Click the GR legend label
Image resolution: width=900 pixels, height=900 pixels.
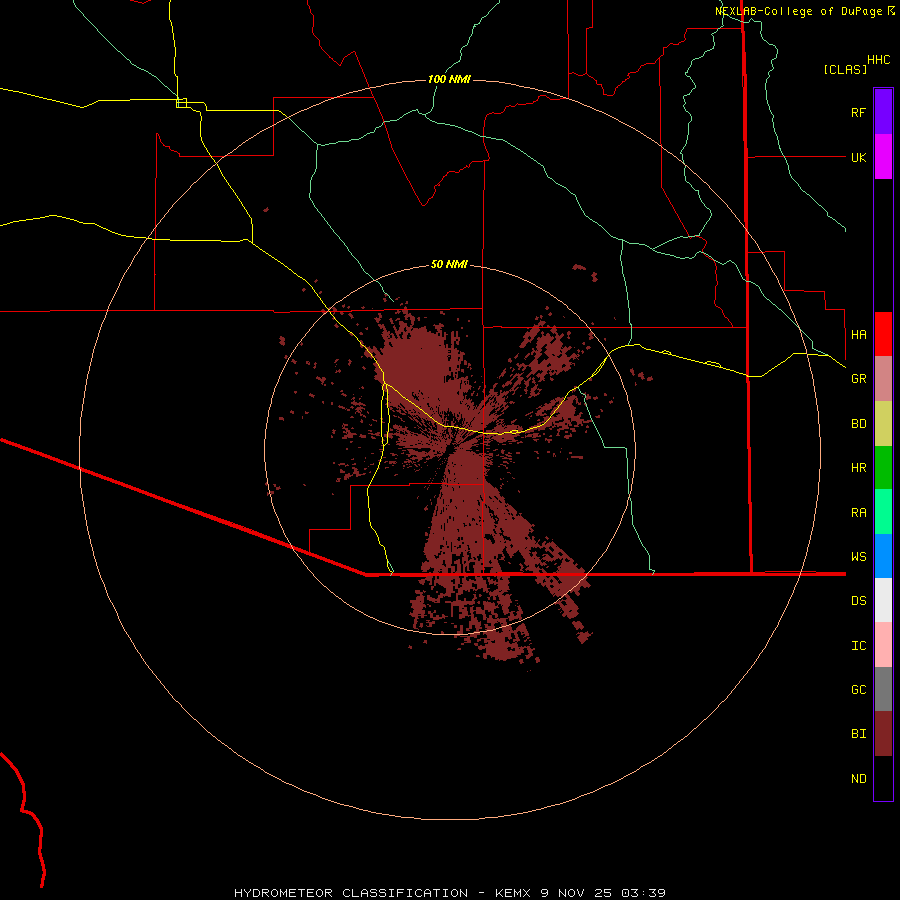click(858, 379)
